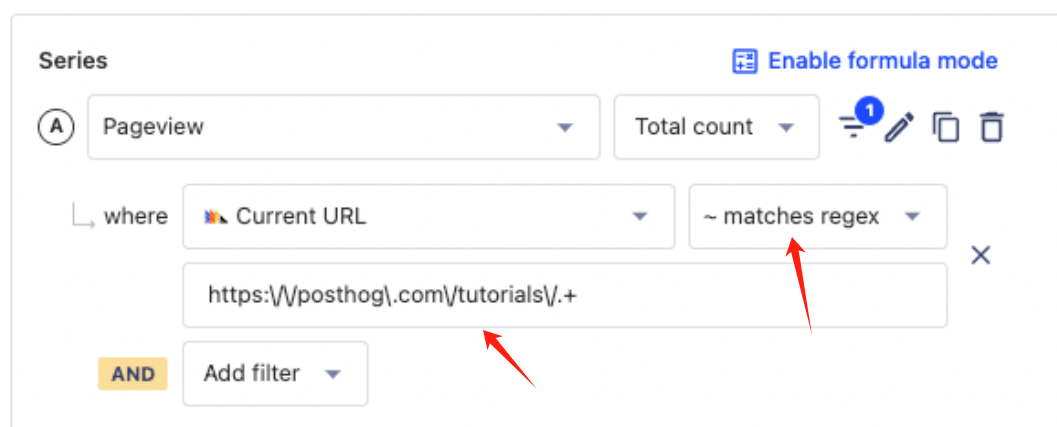Duplicate series A with the copy icon
Viewport: 1057px width, 427px height.
945,127
